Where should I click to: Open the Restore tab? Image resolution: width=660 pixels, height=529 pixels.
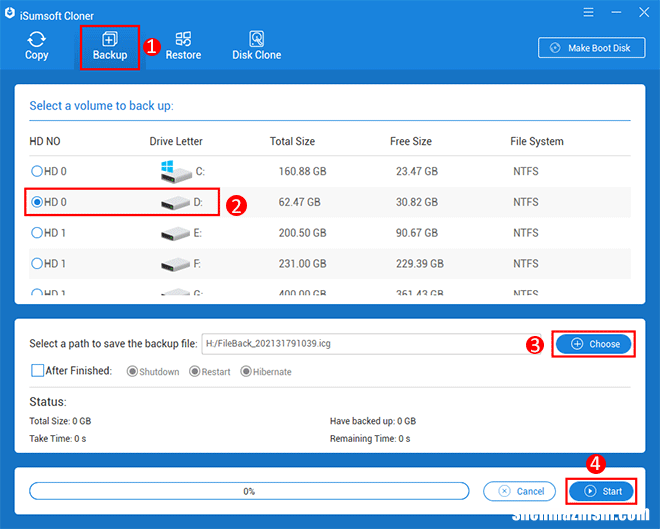tap(183, 46)
